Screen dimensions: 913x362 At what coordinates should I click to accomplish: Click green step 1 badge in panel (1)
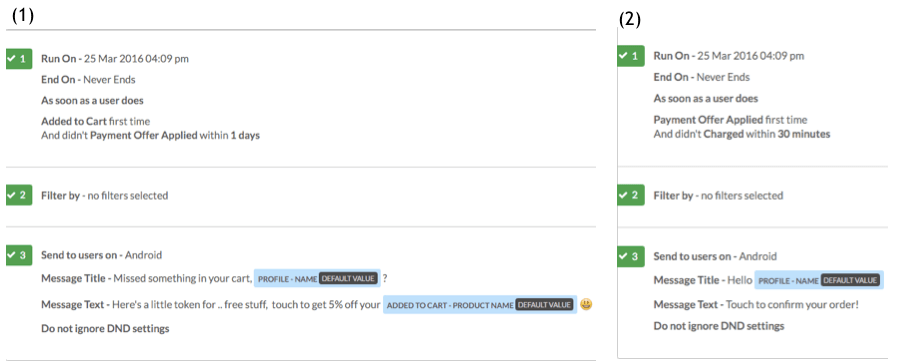tap(19, 59)
